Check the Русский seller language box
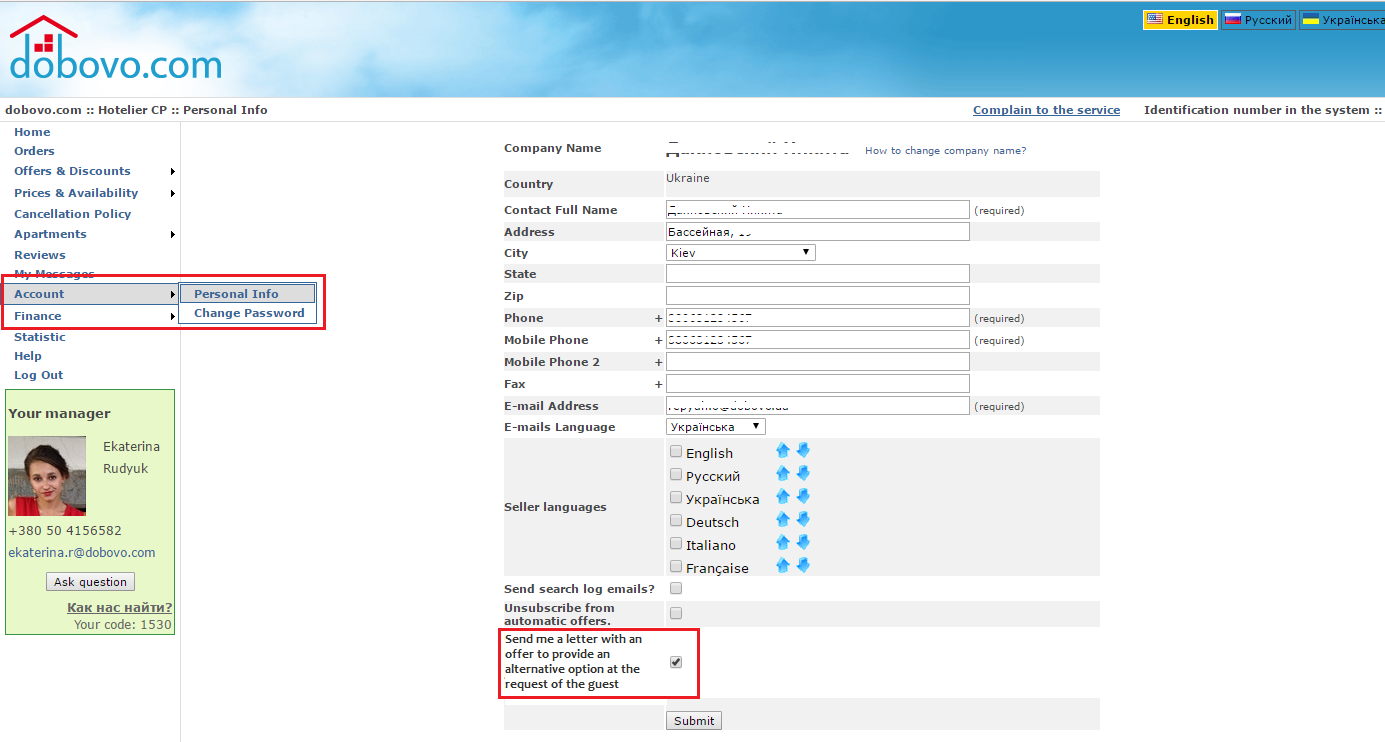This screenshot has height=742, width=1385. click(x=676, y=475)
